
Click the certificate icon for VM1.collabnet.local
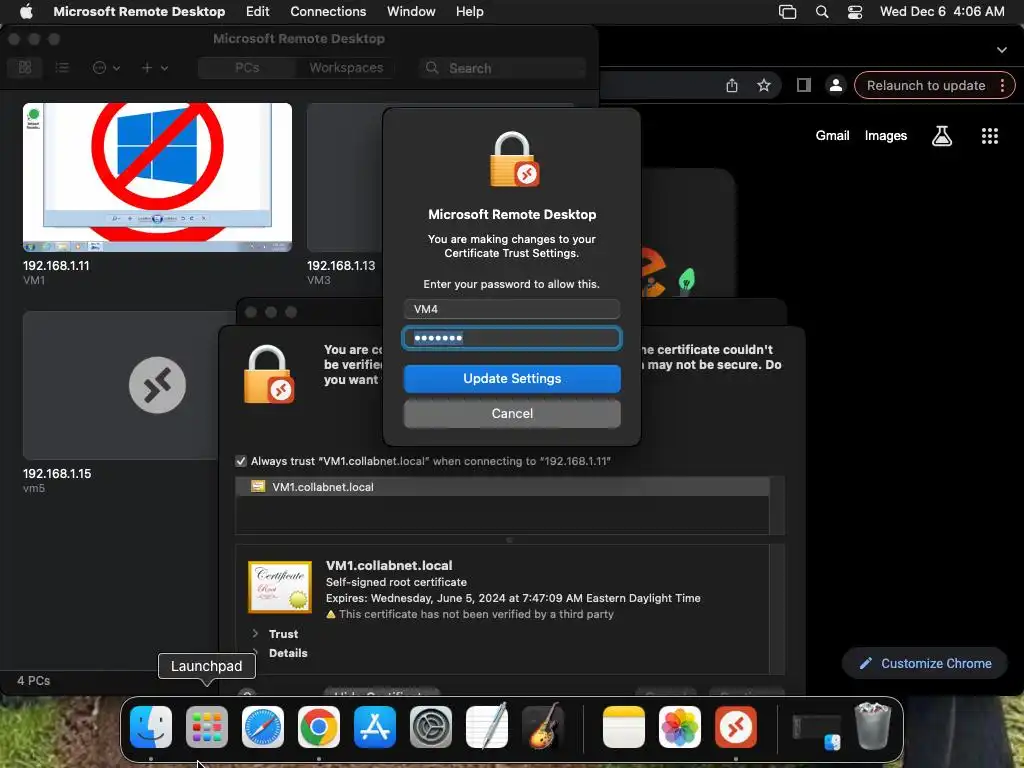click(x=280, y=587)
